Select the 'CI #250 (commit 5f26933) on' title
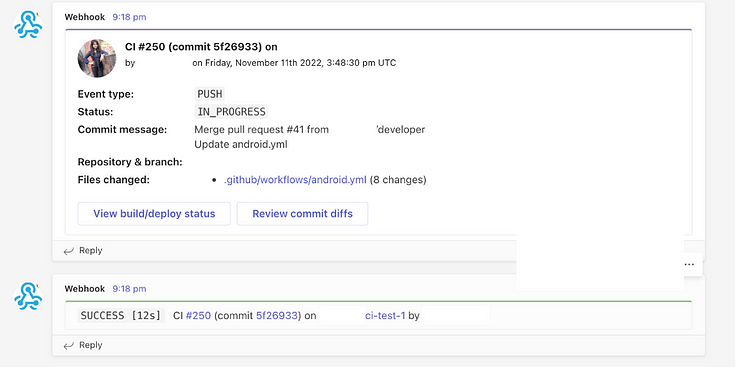The height and width of the screenshot is (368, 736). 201,46
